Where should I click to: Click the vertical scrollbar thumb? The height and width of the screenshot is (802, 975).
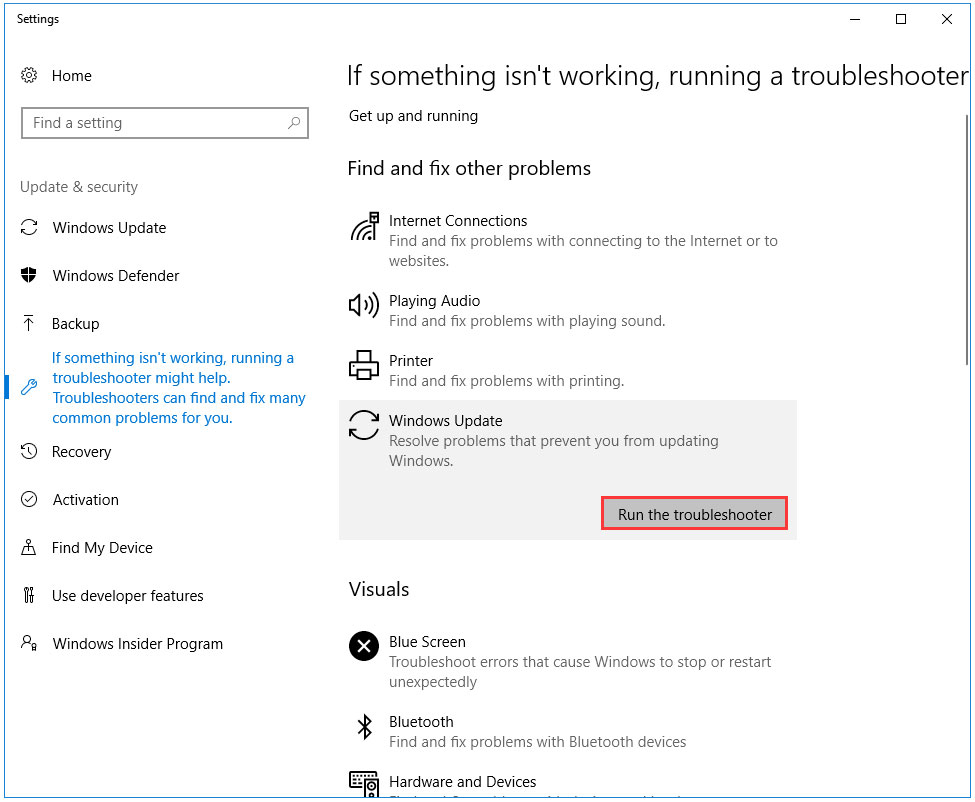click(967, 239)
